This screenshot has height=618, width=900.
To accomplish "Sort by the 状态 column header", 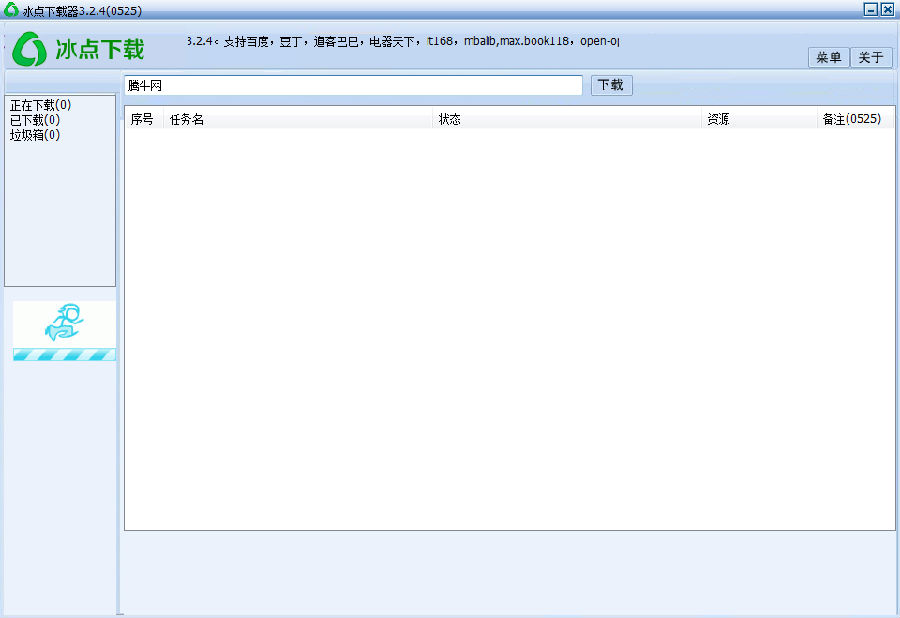I will coord(567,119).
